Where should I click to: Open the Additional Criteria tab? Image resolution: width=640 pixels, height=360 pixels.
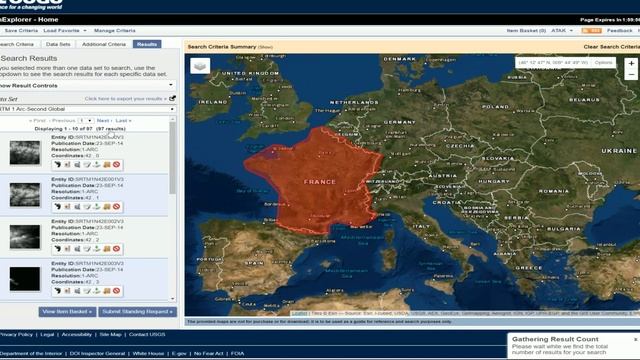(104, 44)
